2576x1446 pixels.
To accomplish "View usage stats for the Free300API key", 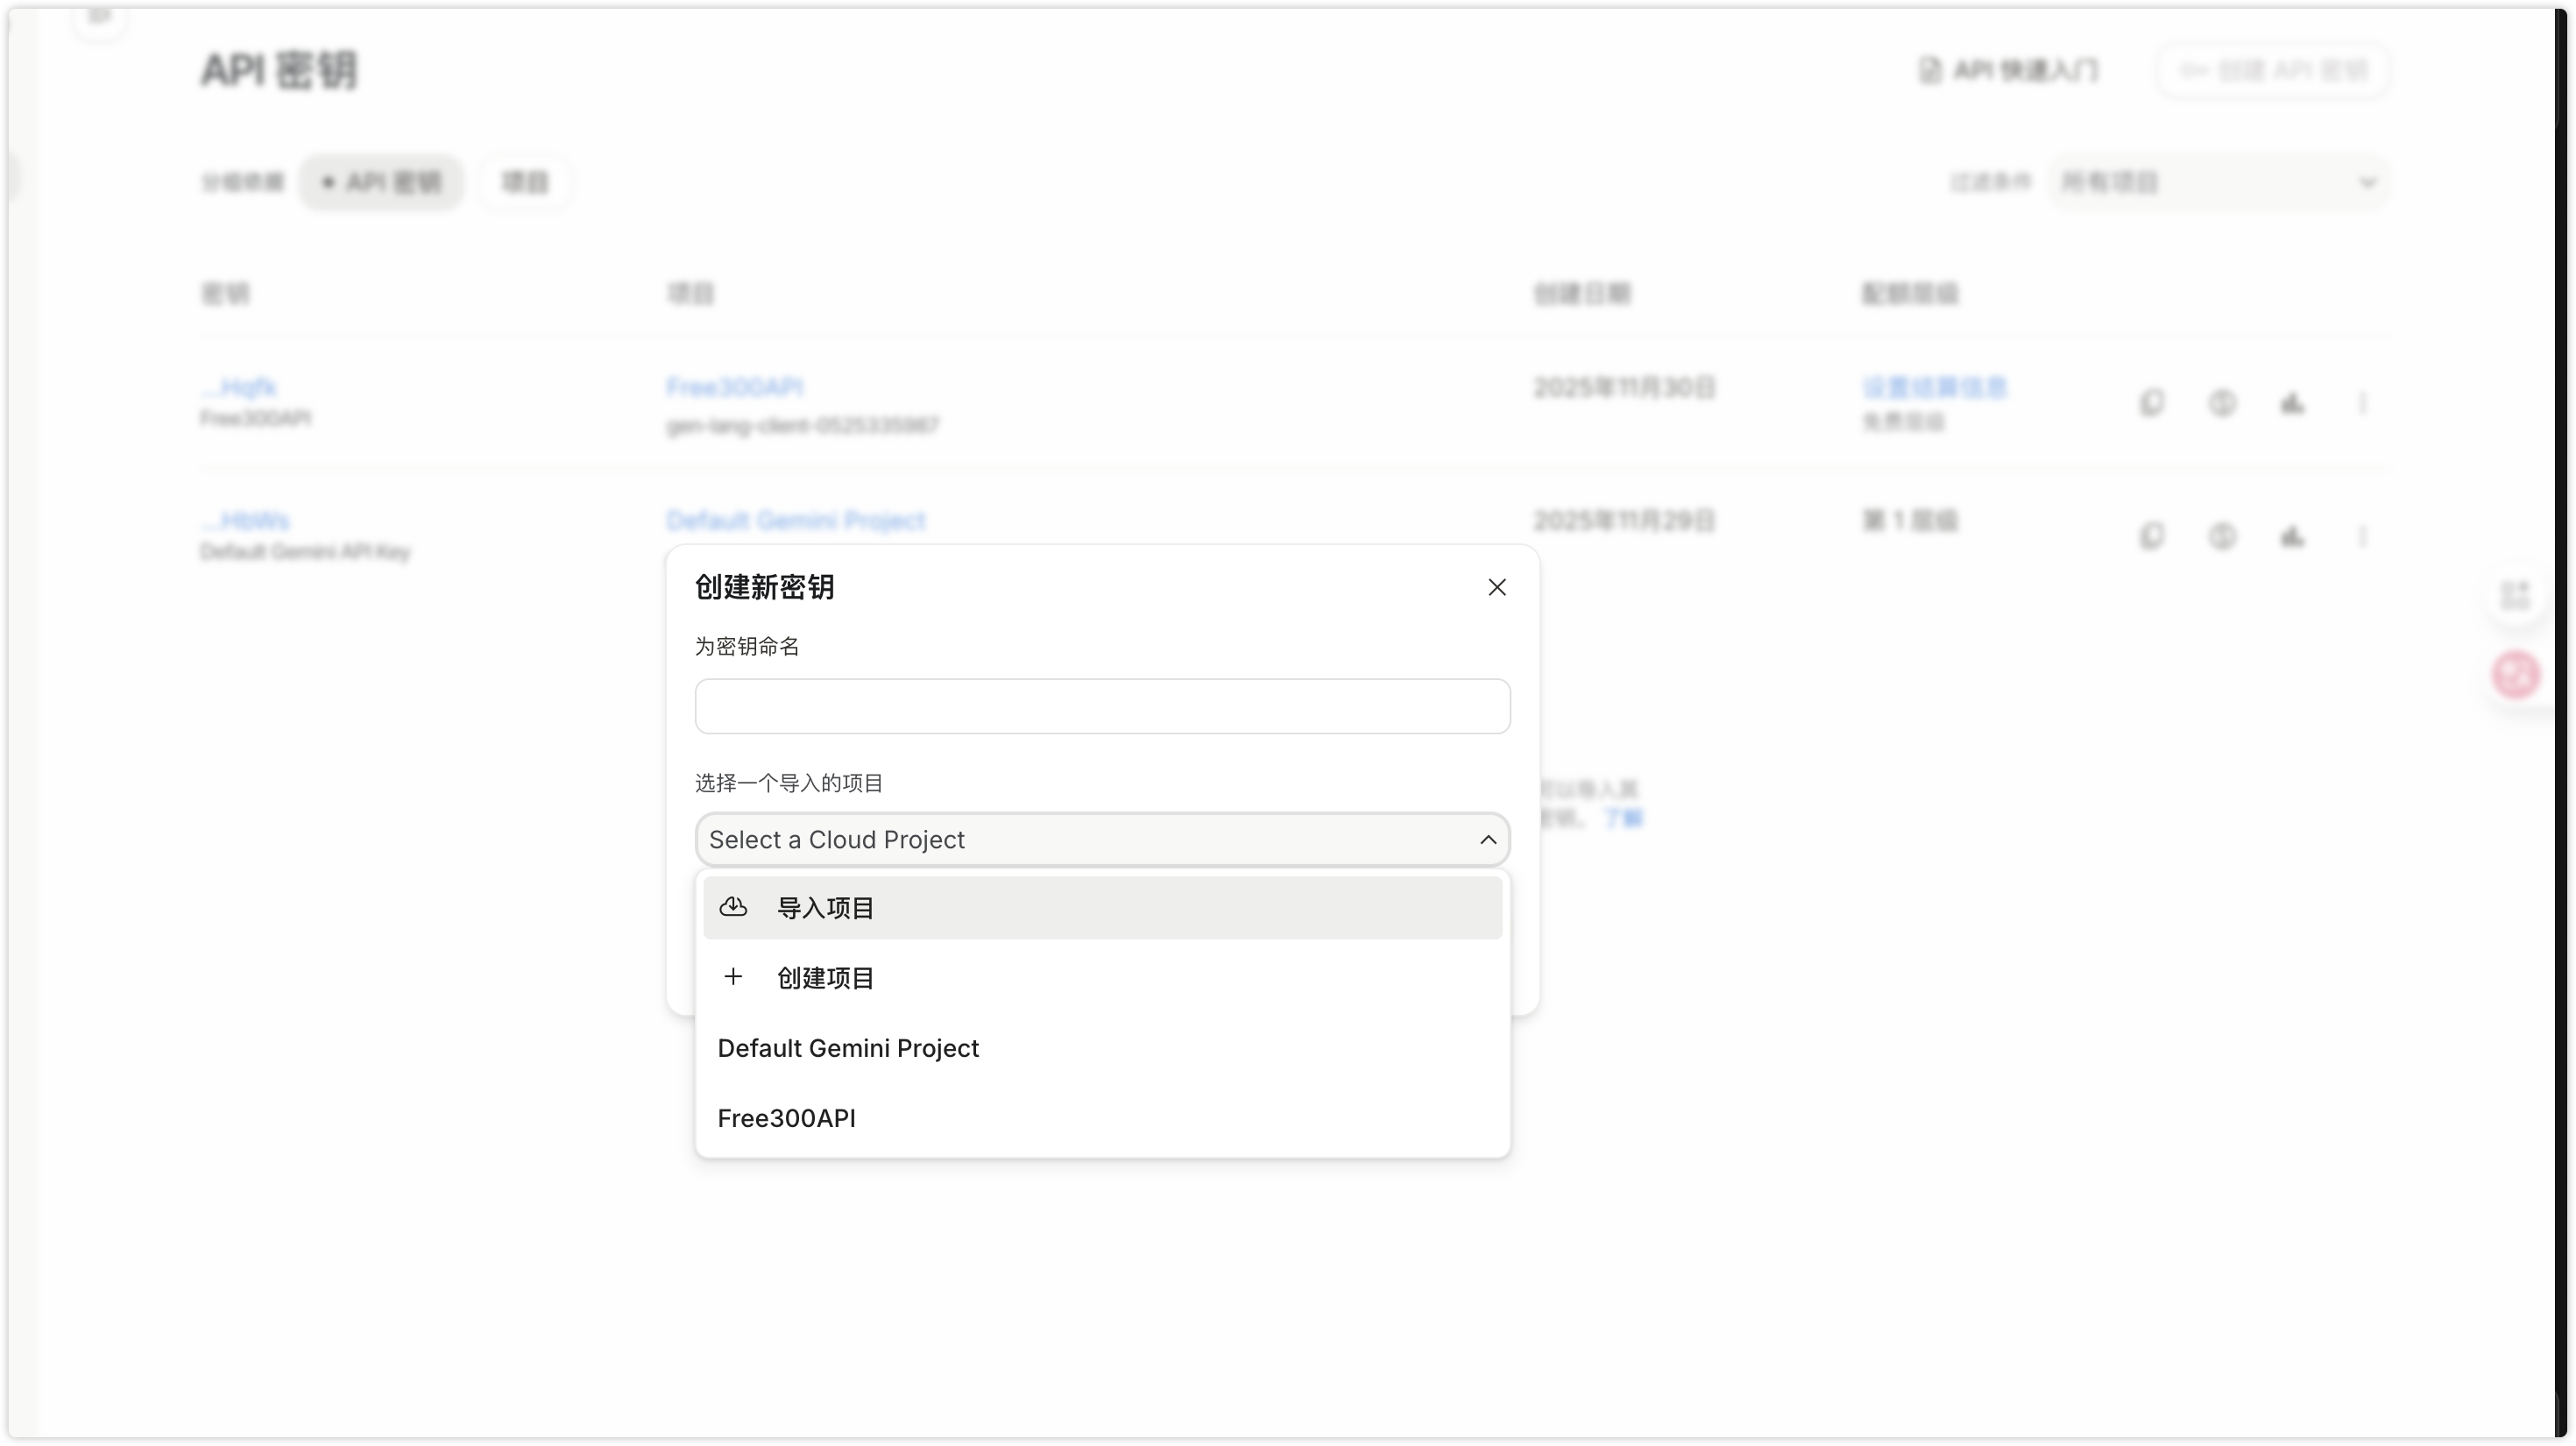I will [x=2222, y=403].
